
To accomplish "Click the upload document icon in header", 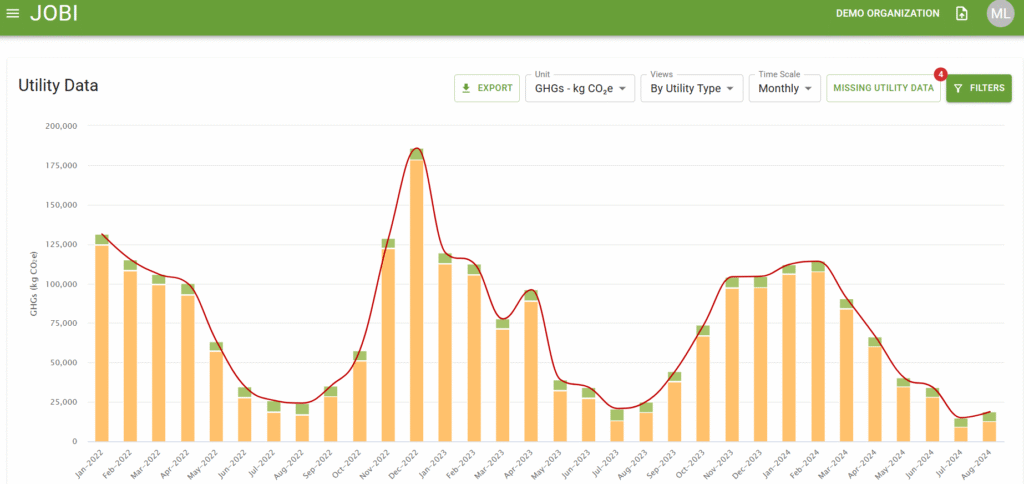I will click(961, 14).
